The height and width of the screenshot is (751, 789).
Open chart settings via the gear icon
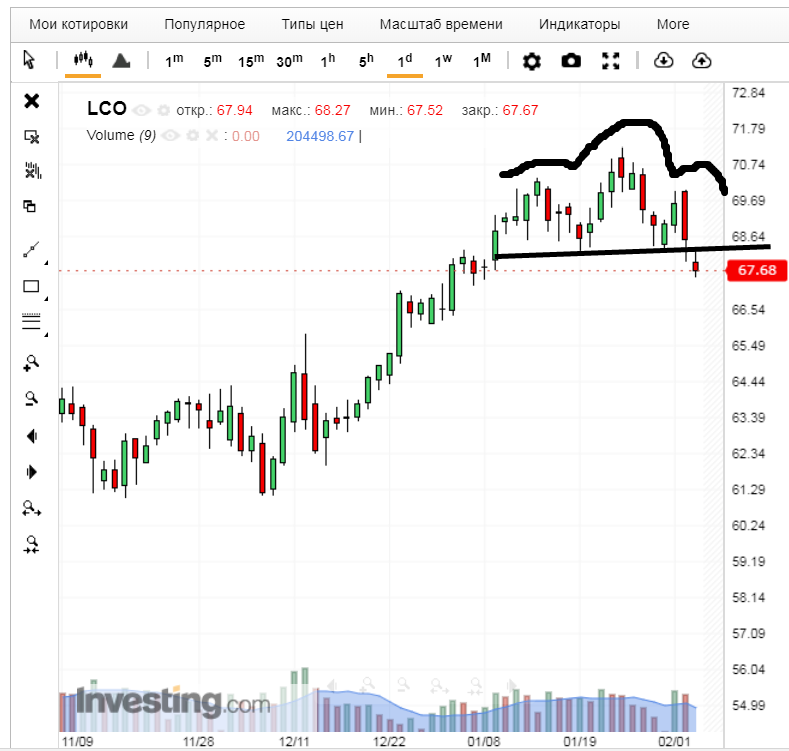tap(532, 61)
